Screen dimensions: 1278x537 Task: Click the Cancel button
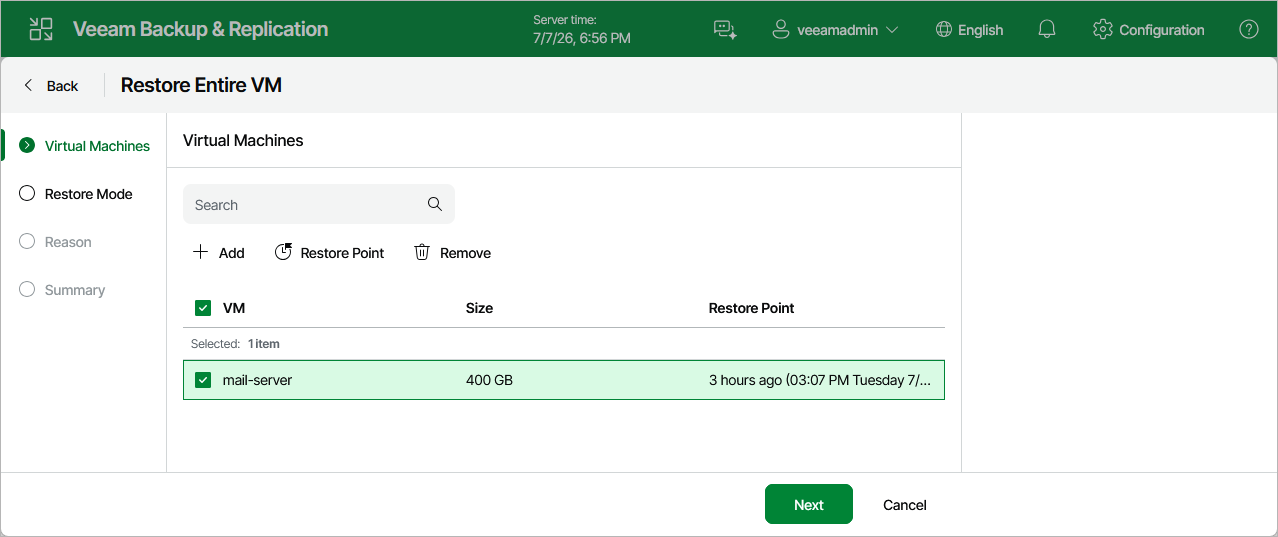coord(905,505)
